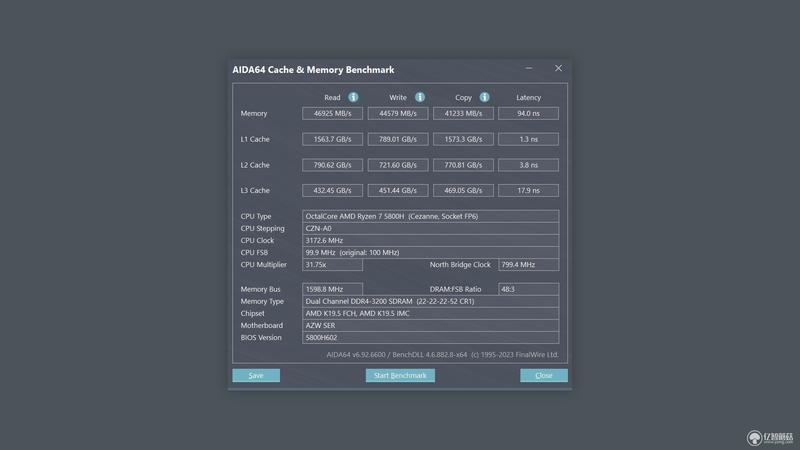Click the Close button at bottom
Screen dimensions: 800x450
(x=544, y=376)
